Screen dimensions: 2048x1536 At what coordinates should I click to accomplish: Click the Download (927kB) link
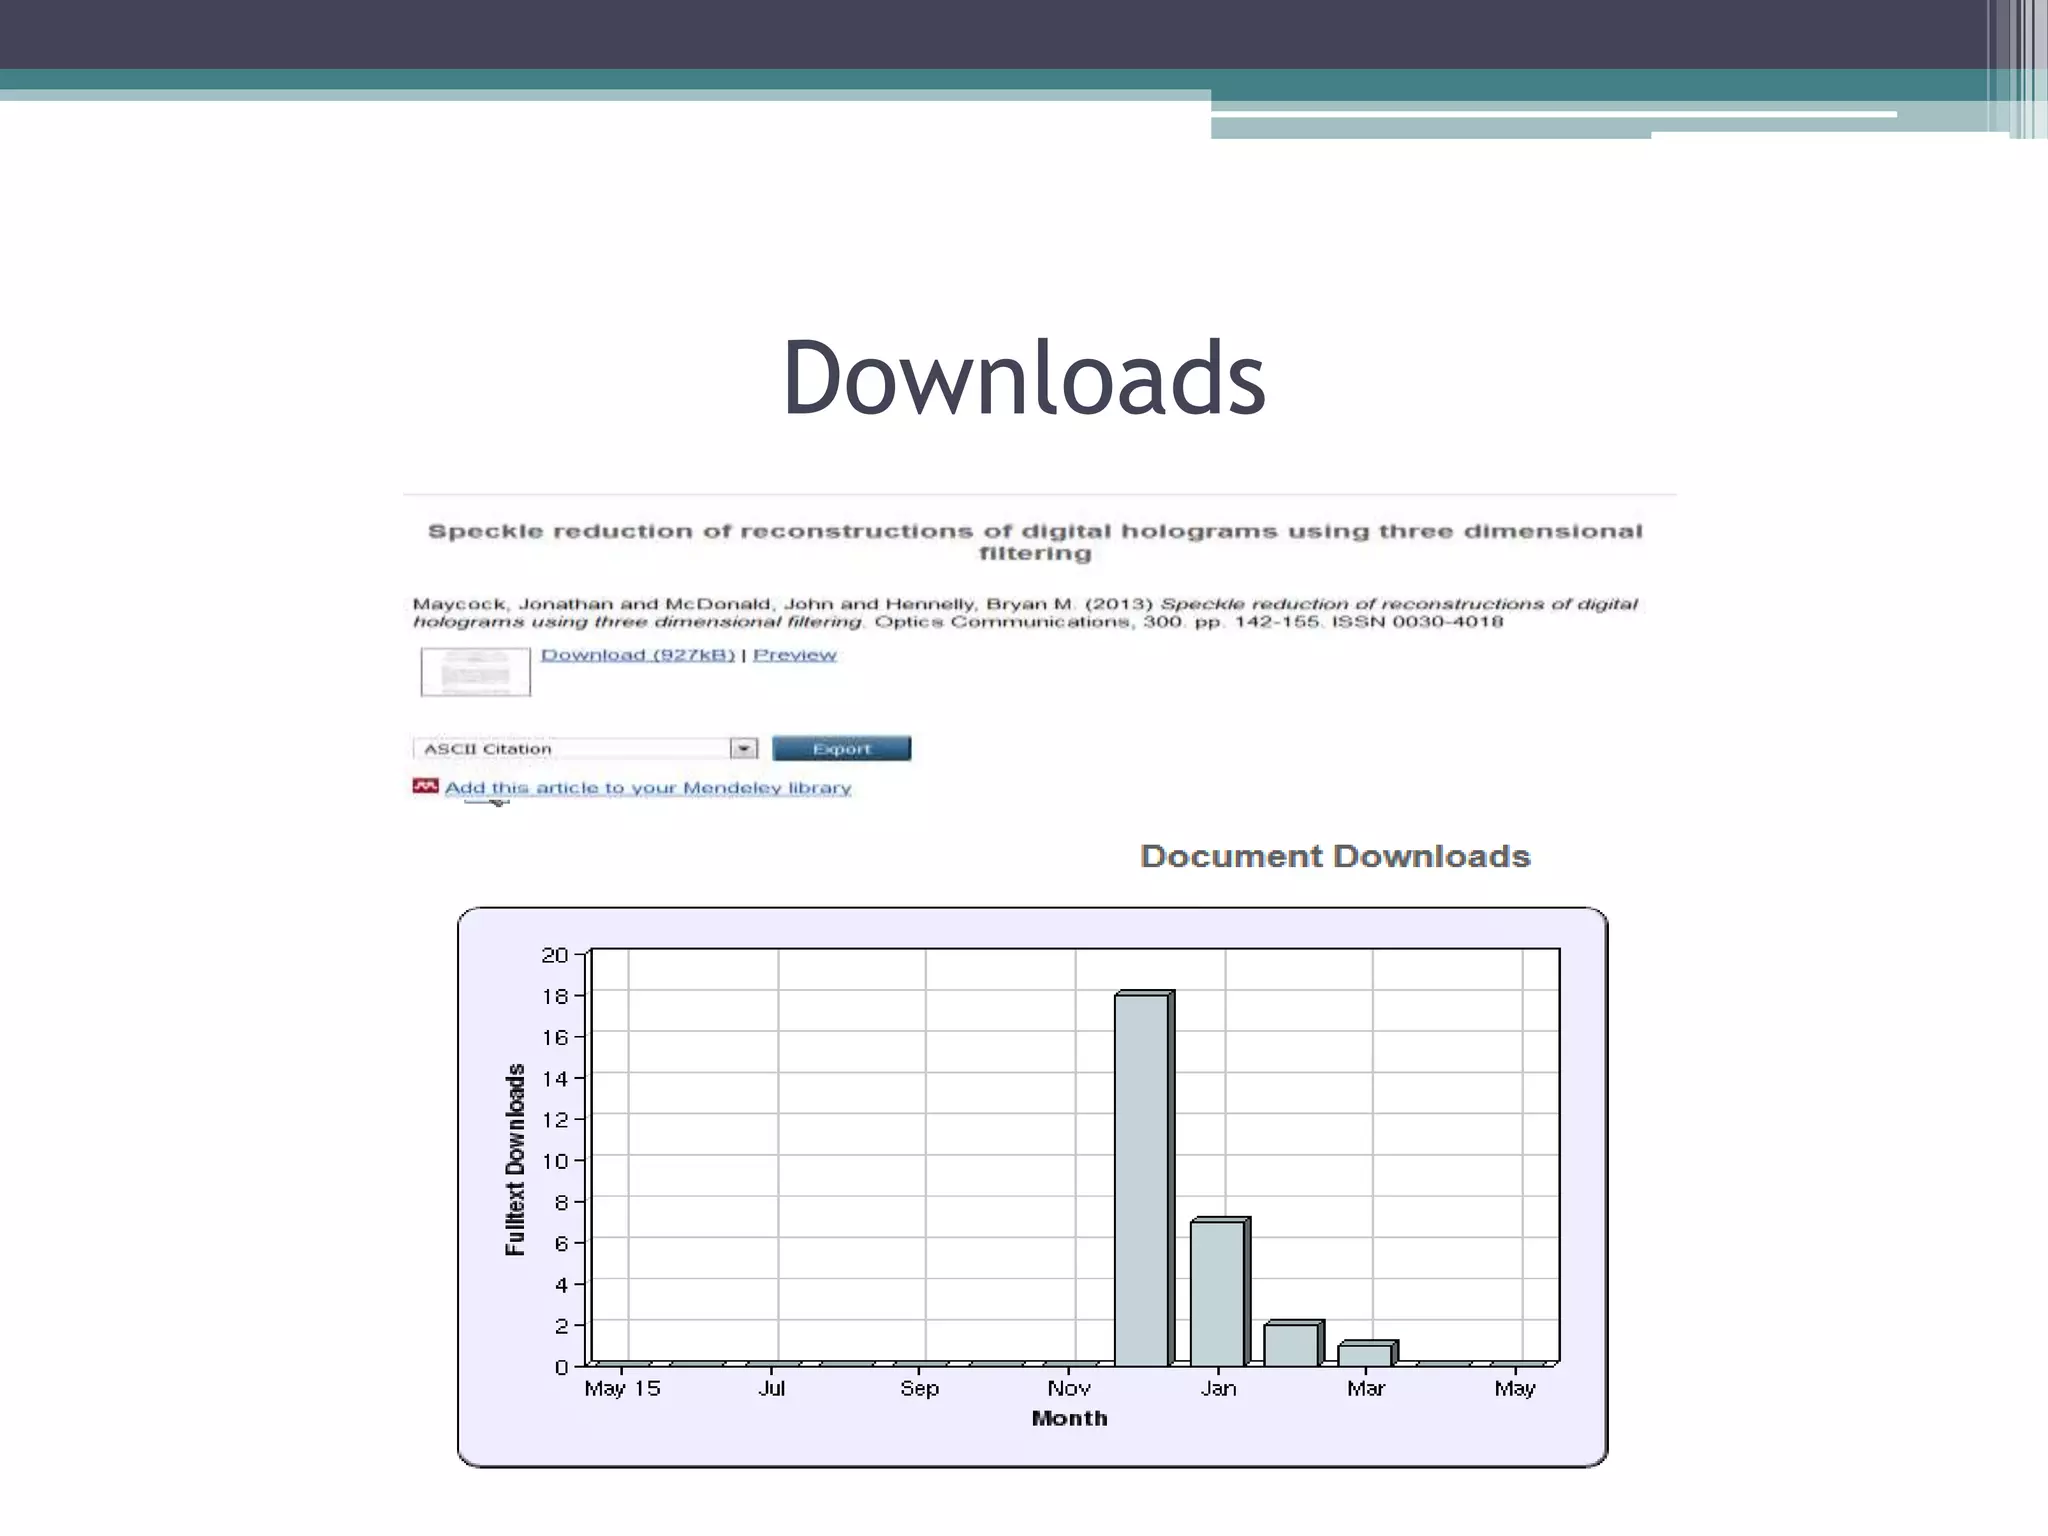tap(638, 655)
